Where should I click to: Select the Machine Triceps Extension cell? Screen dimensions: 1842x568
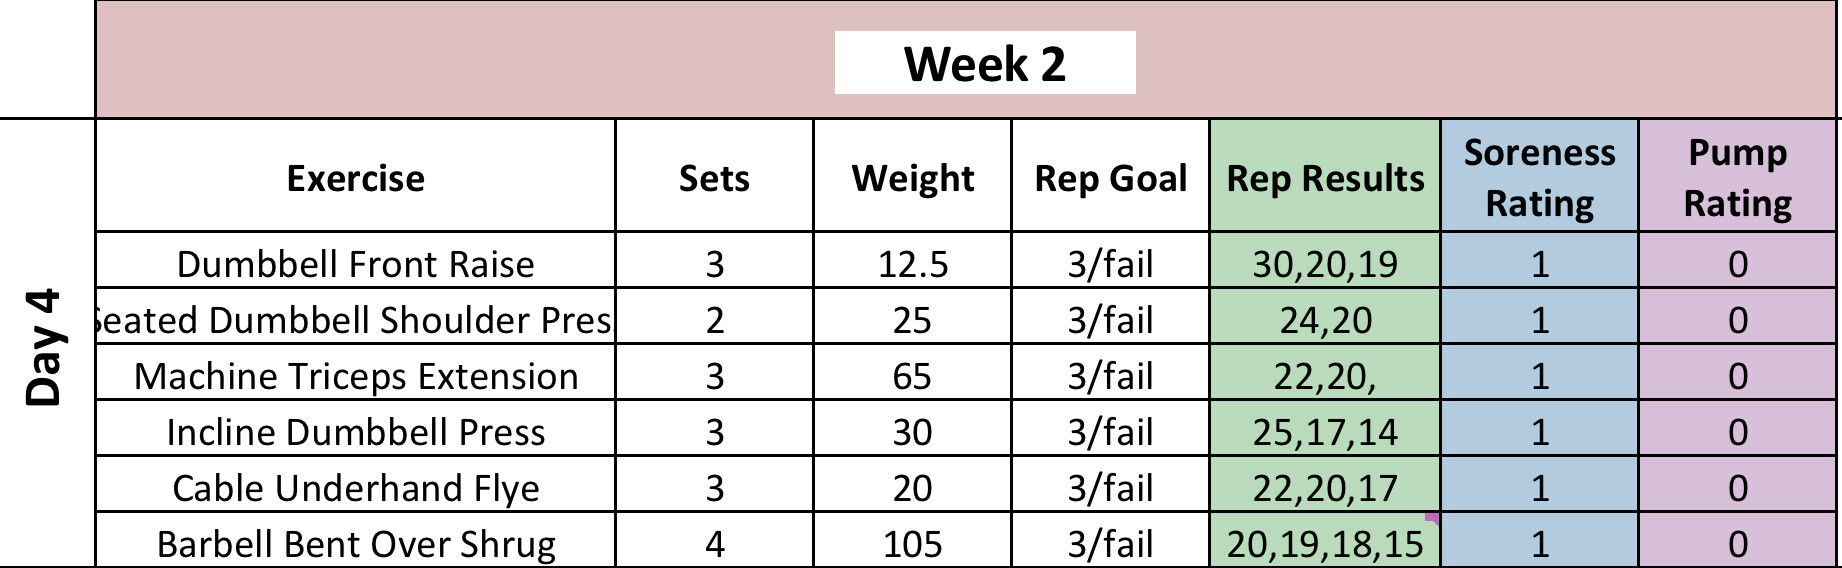click(x=355, y=376)
